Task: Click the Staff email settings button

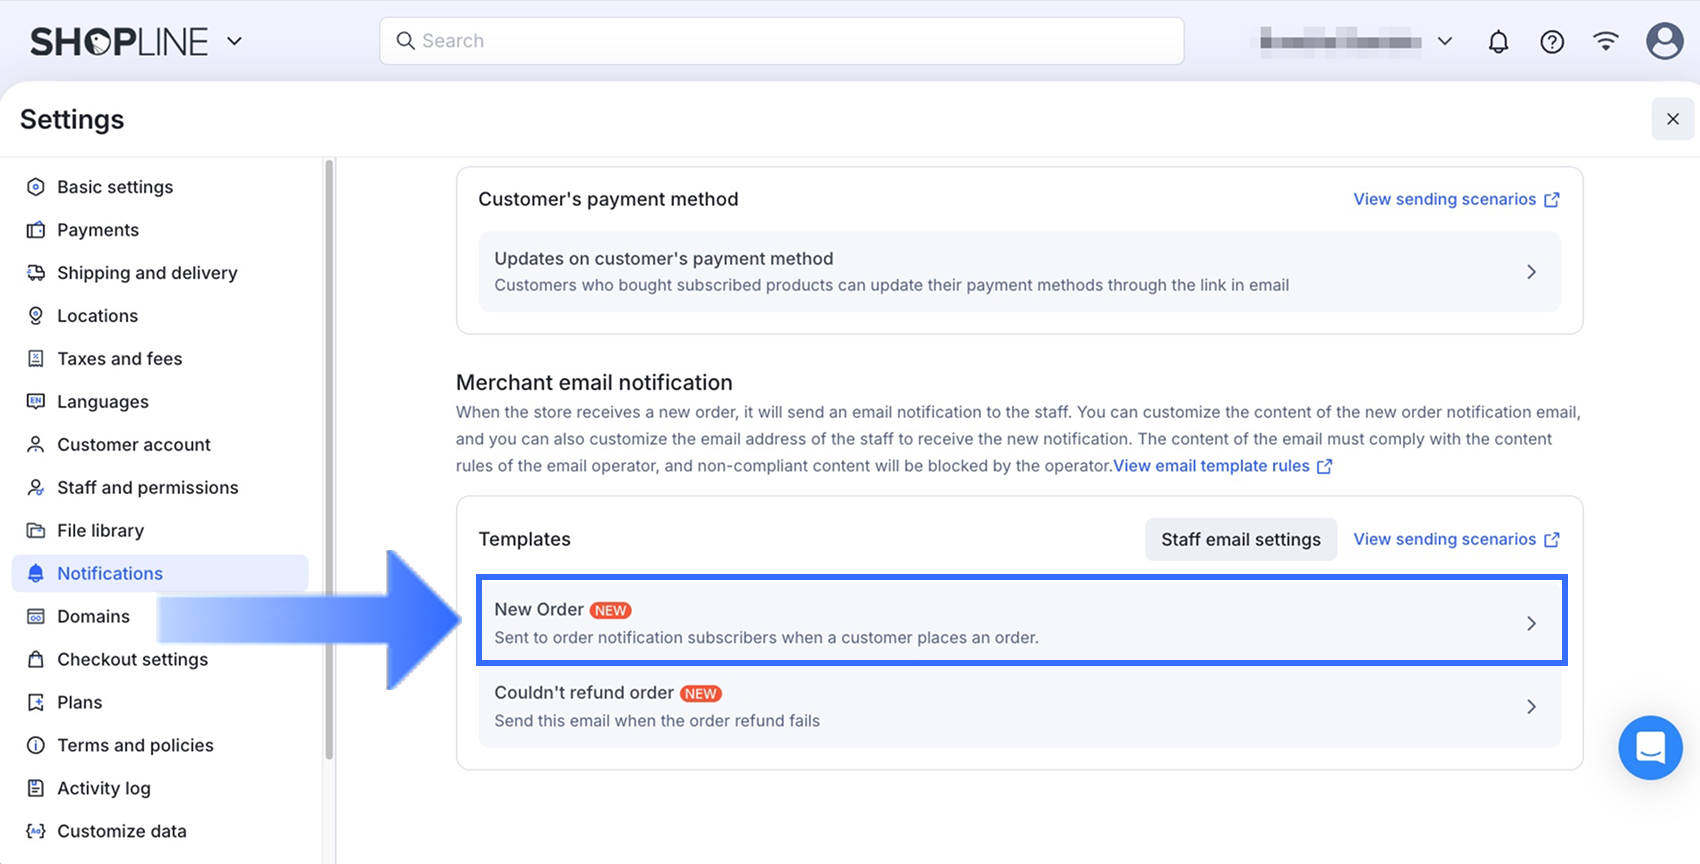Action: (x=1240, y=539)
